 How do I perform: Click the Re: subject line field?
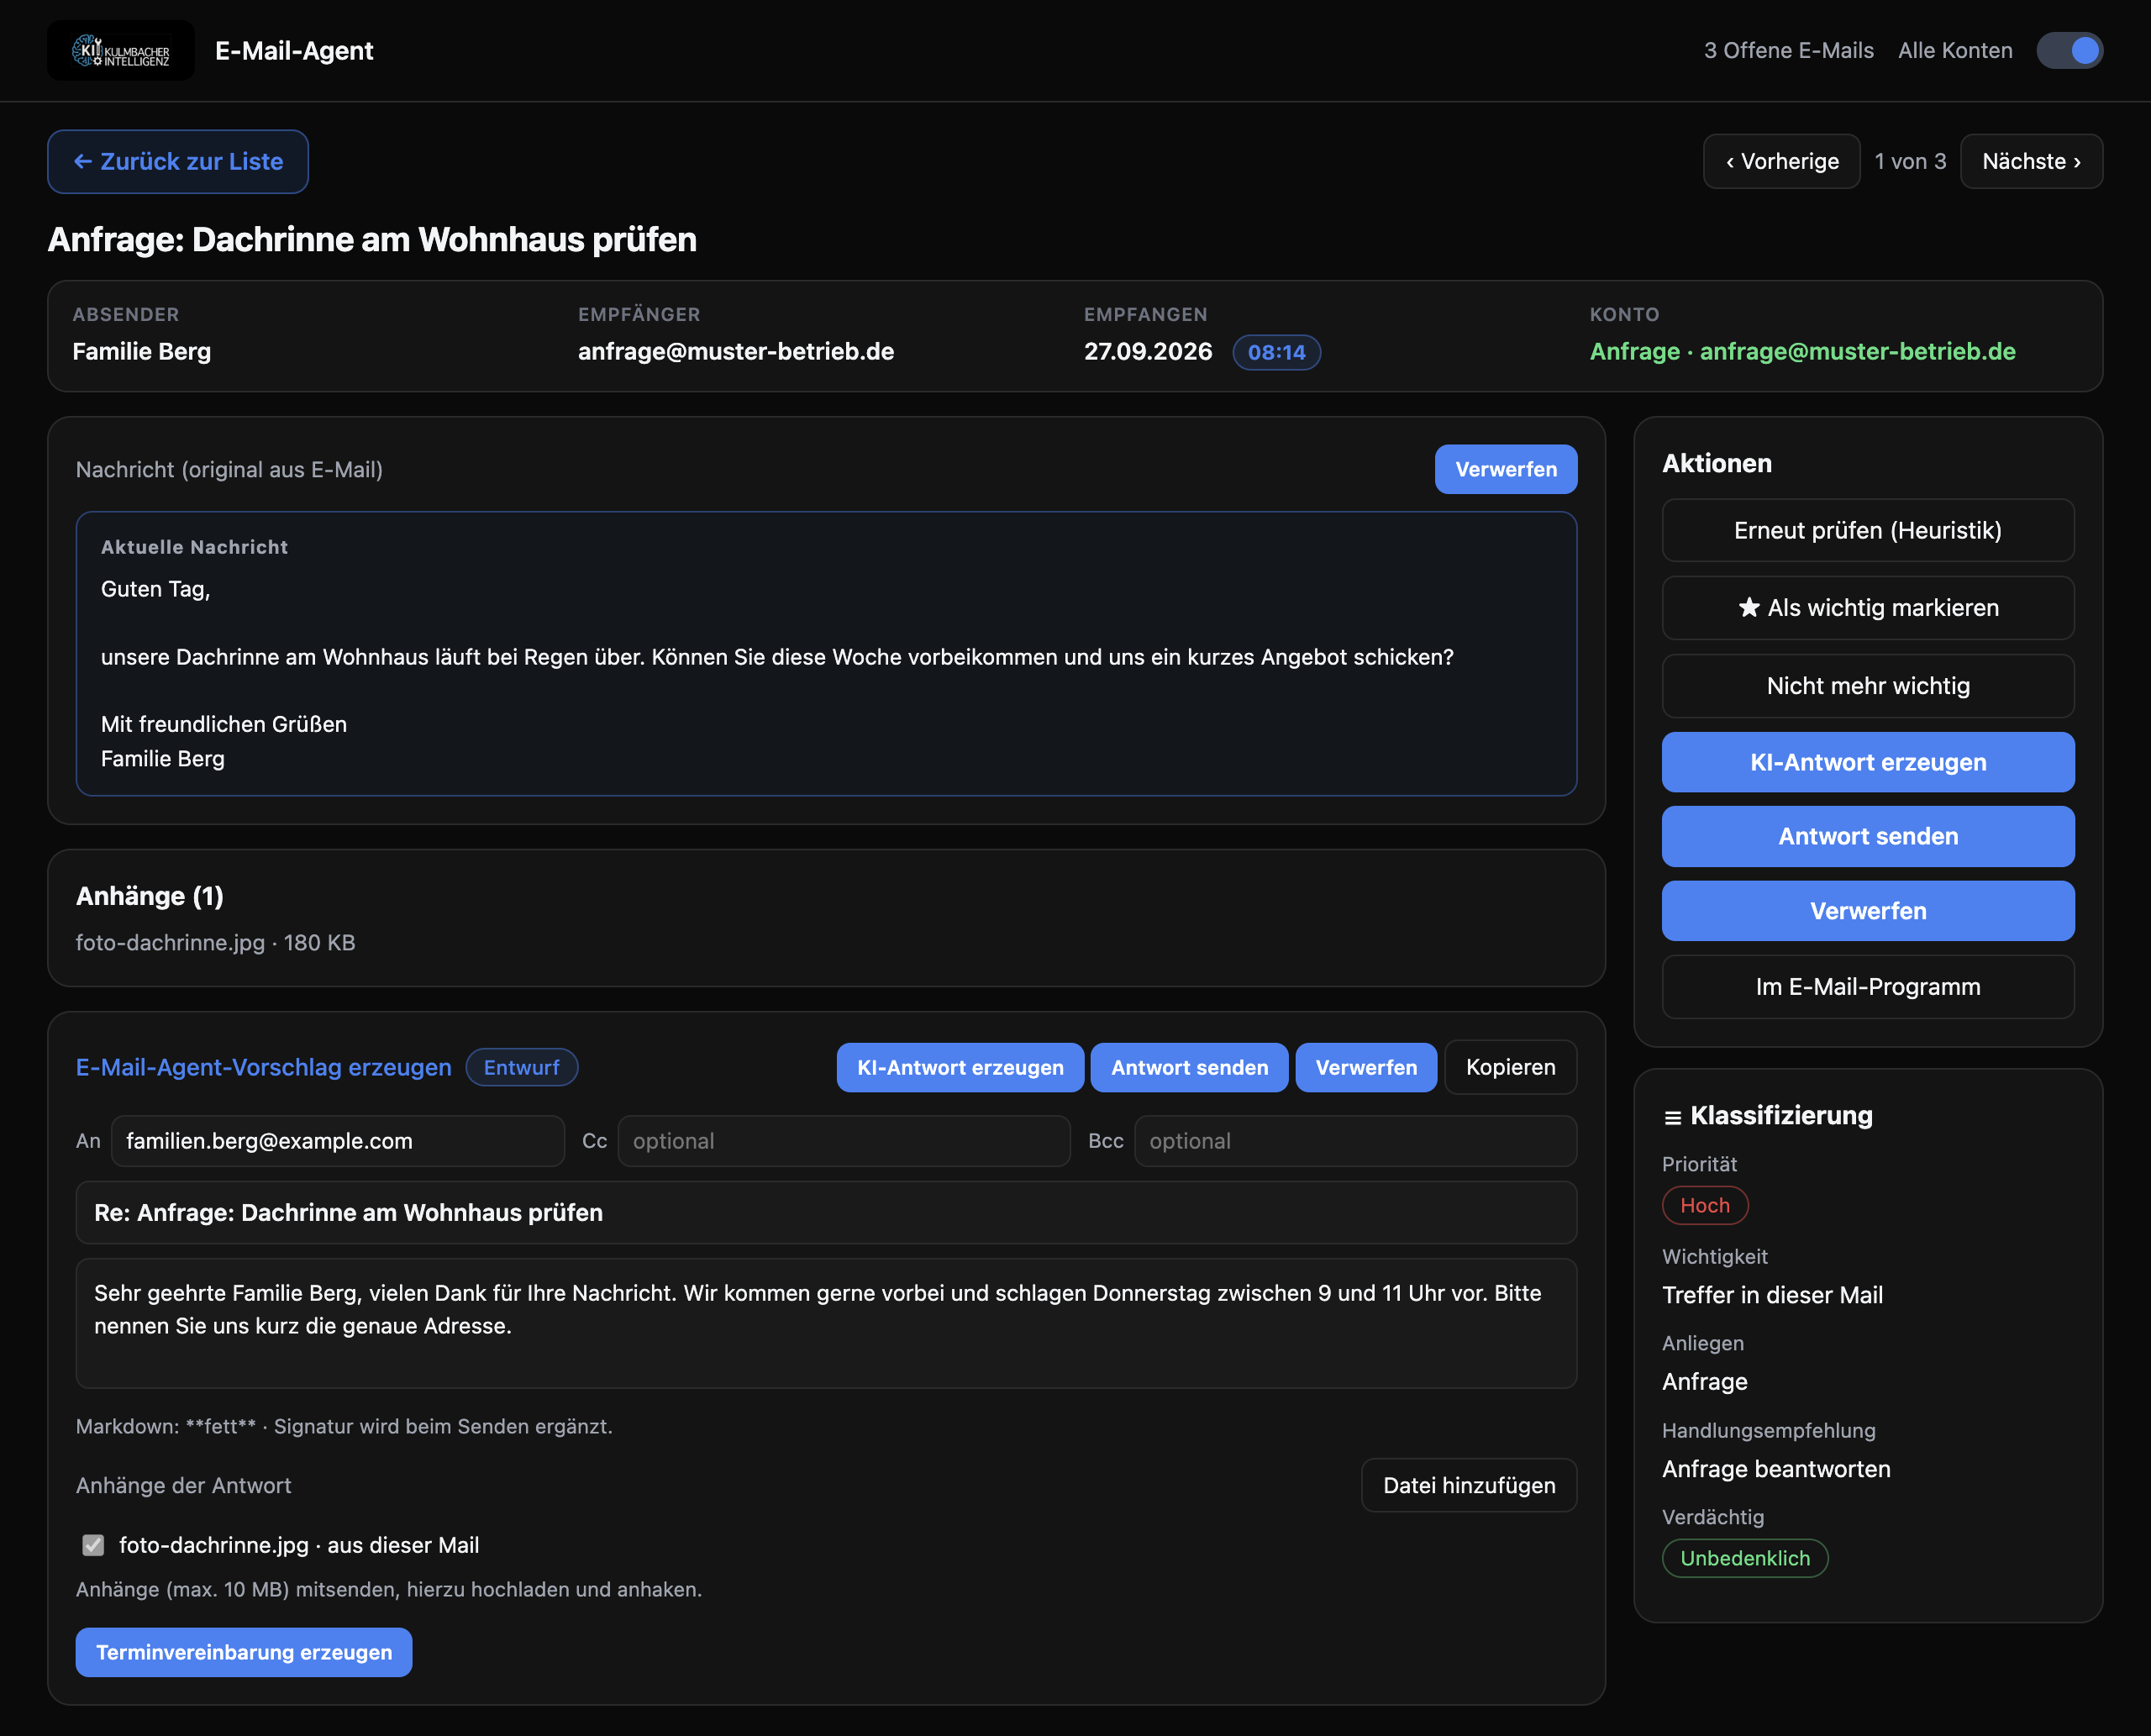[x=826, y=1212]
